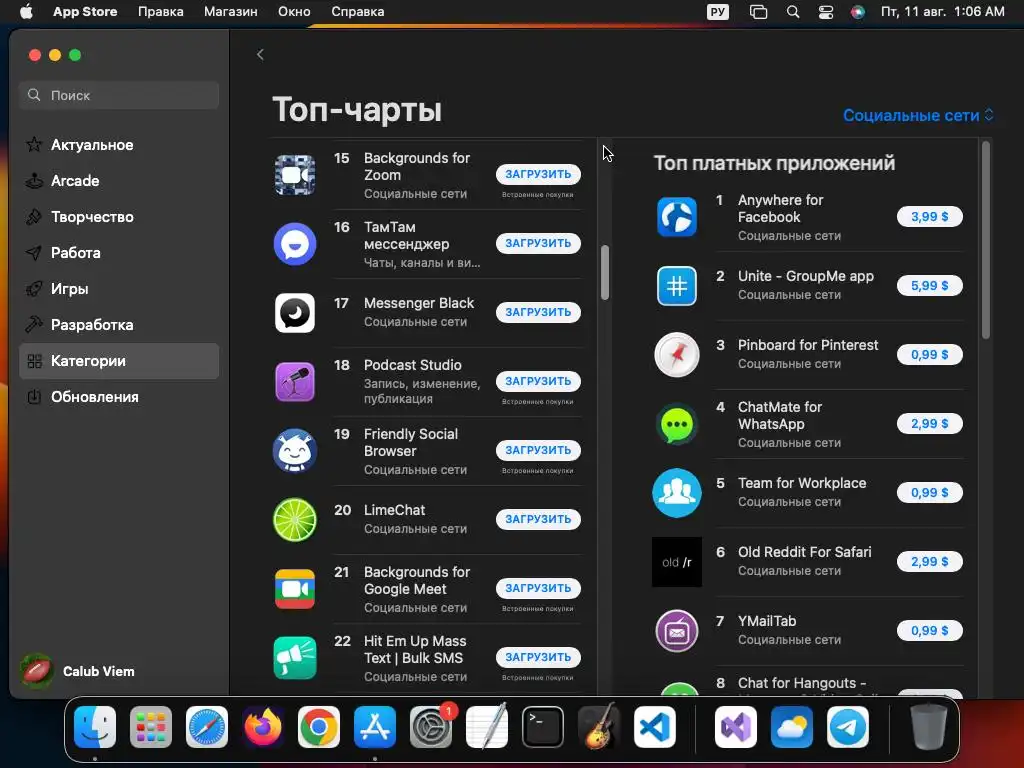
Task: Open System Settings from the Dock
Action: (431, 727)
